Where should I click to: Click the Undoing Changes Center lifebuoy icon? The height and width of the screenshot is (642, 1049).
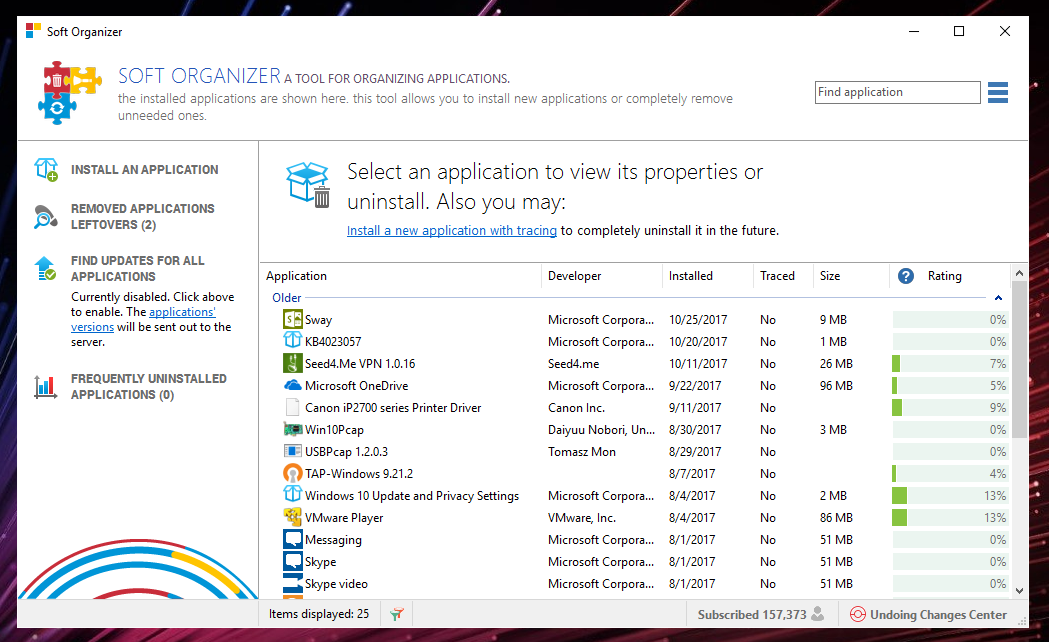pos(858,614)
